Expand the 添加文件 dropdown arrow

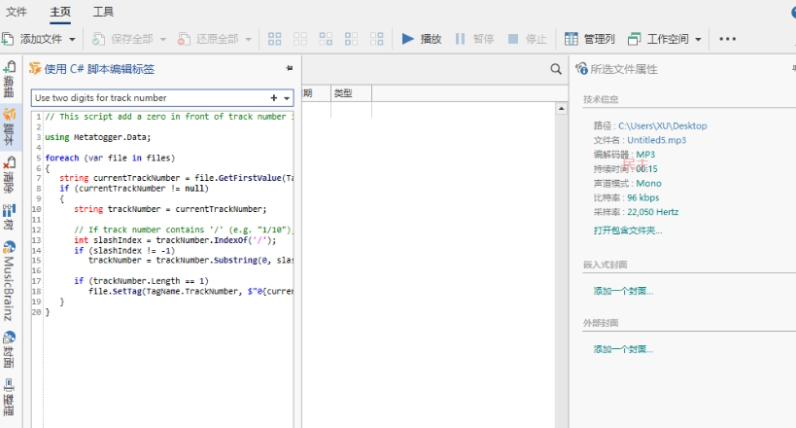(72, 39)
